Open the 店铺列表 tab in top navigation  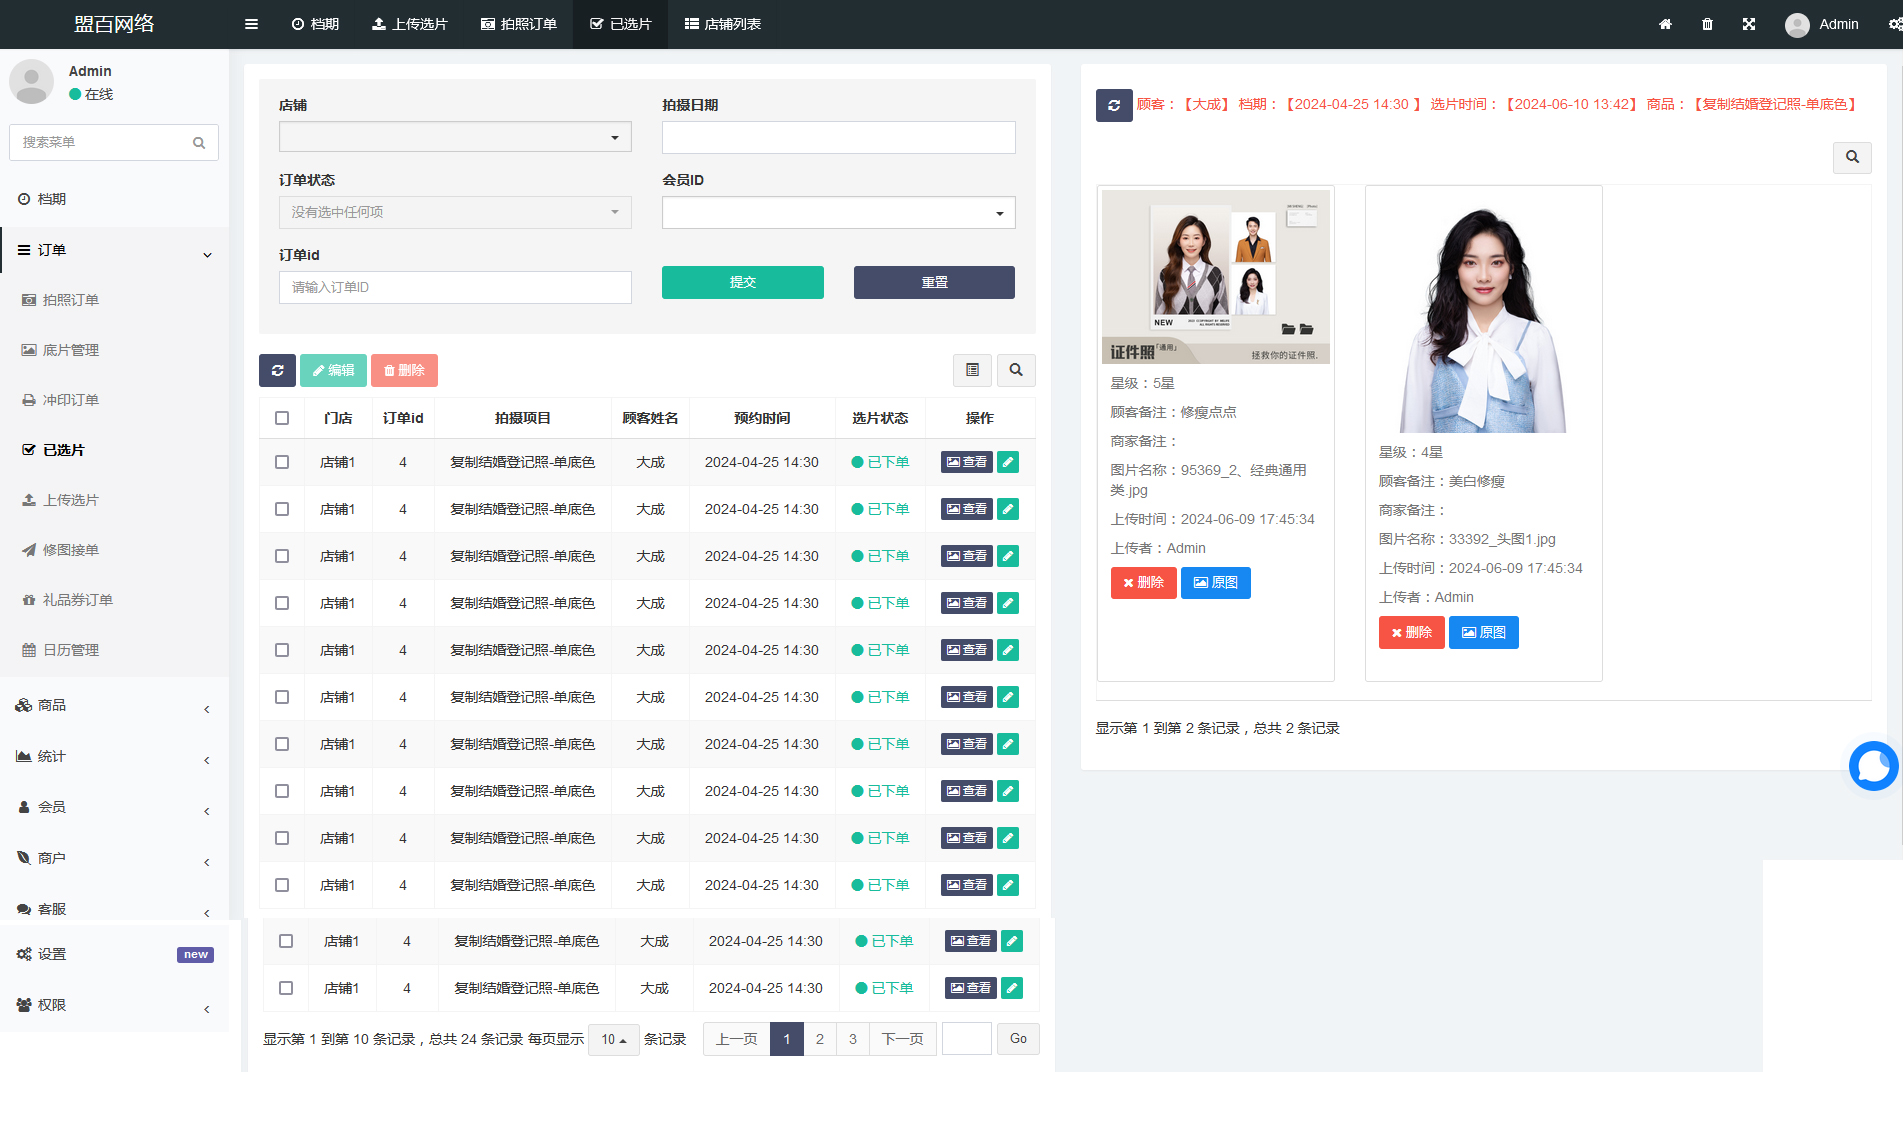click(x=722, y=24)
